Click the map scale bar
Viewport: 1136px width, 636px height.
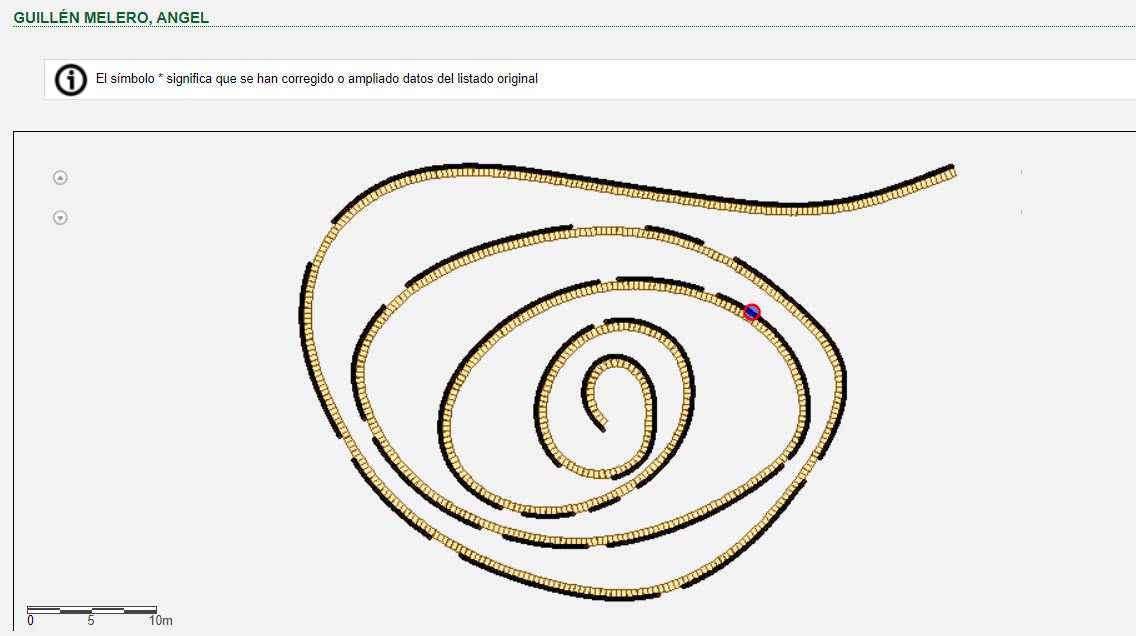click(91, 609)
